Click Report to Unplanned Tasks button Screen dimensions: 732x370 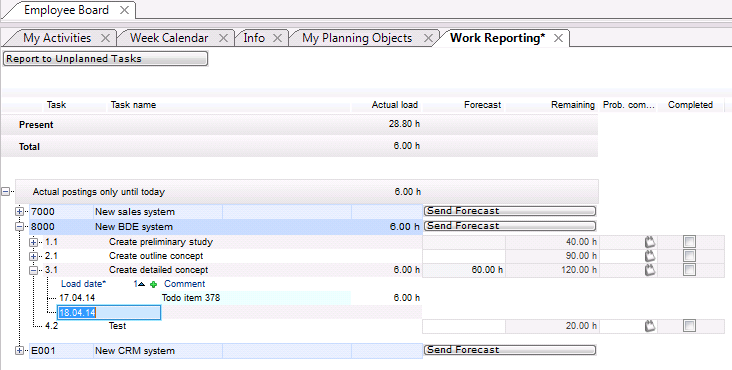105,59
